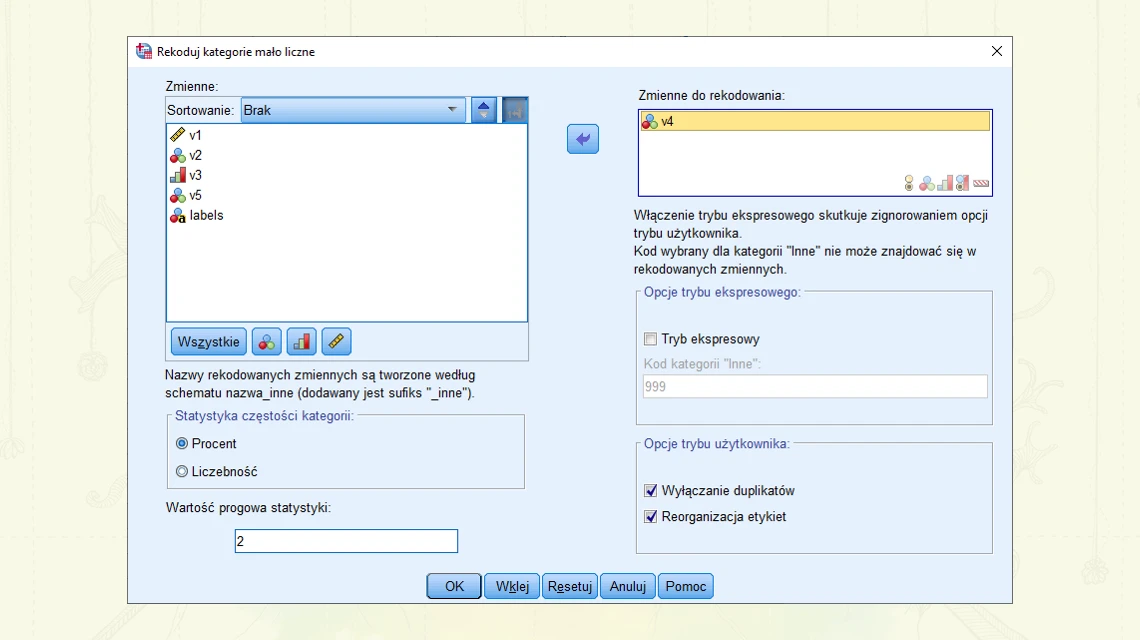Viewport: 1140px width, 640px height.
Task: Click the Wklej button
Action: pos(512,586)
